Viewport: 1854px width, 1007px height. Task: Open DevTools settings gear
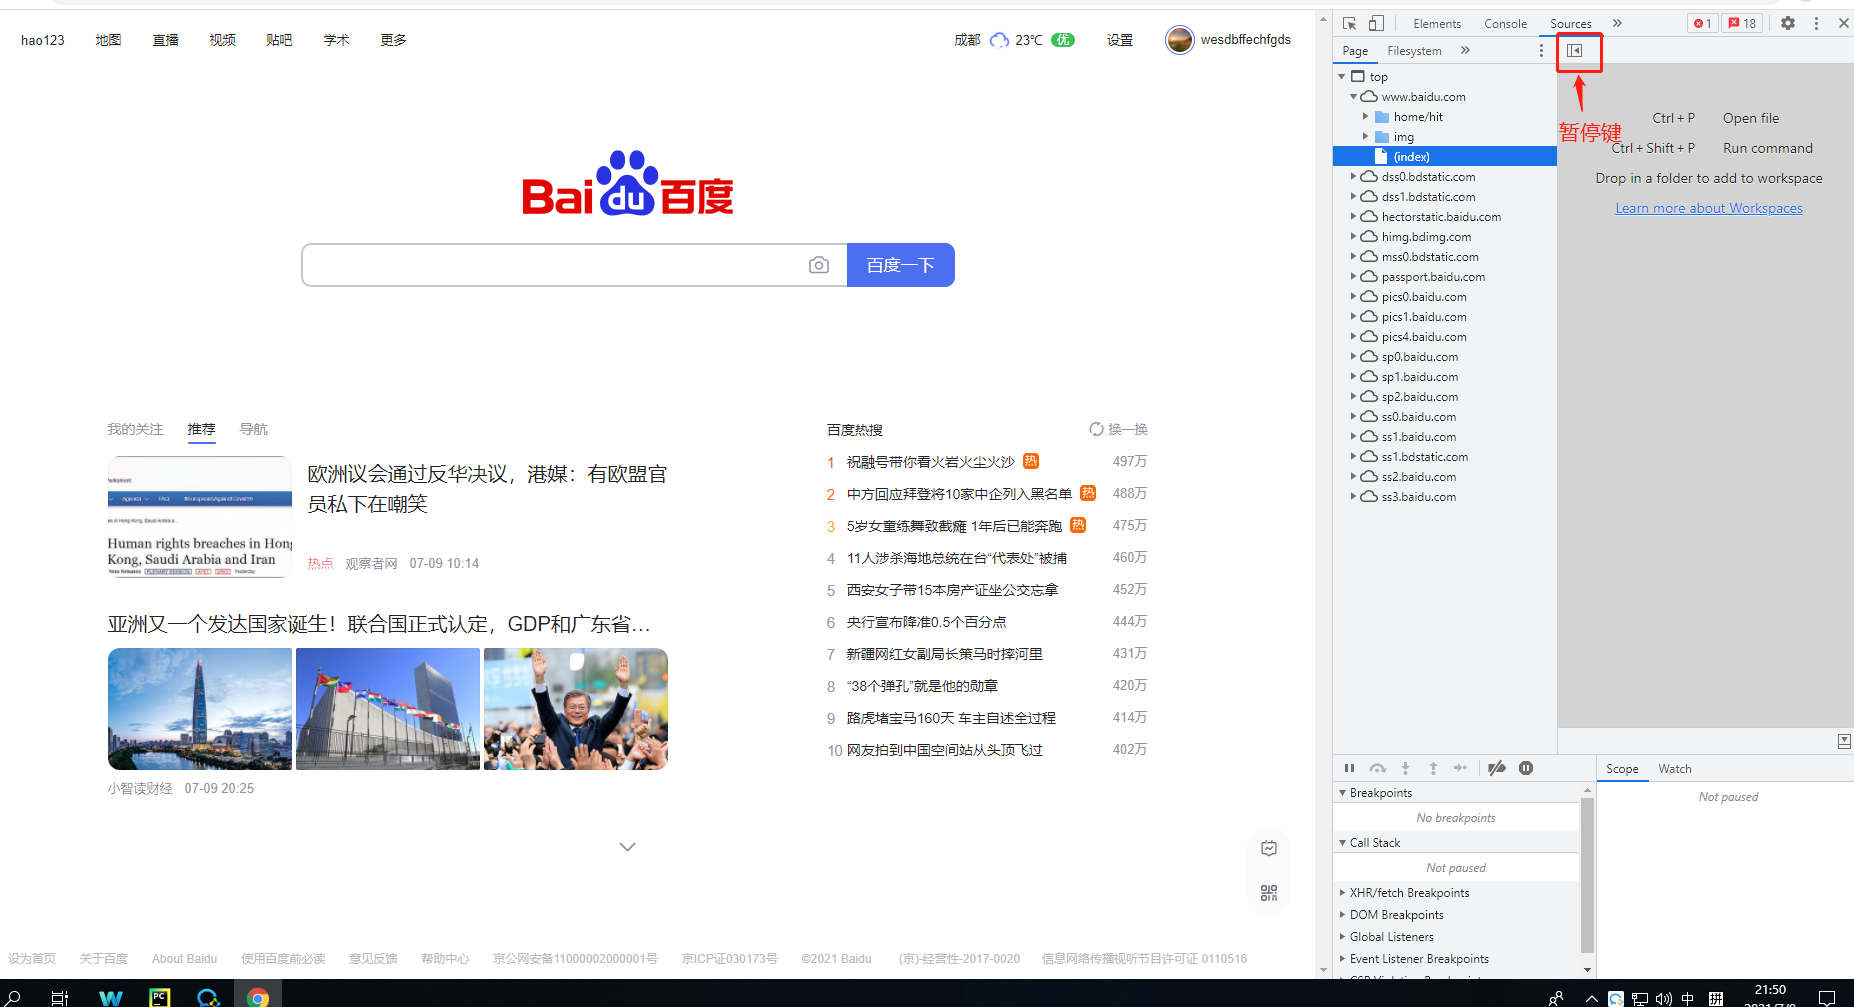pyautogui.click(x=1788, y=23)
